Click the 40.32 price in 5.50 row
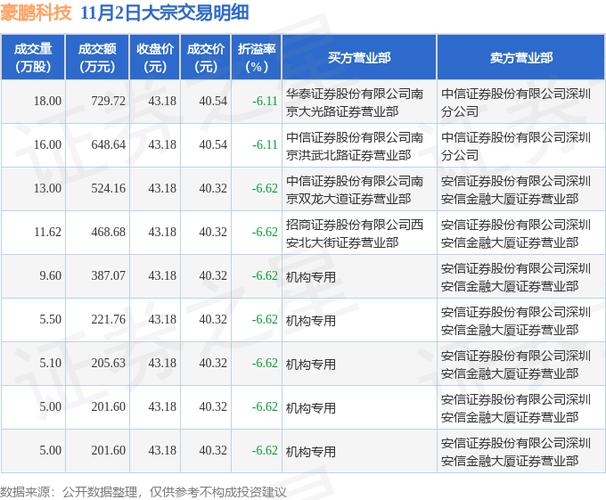 (x=213, y=320)
